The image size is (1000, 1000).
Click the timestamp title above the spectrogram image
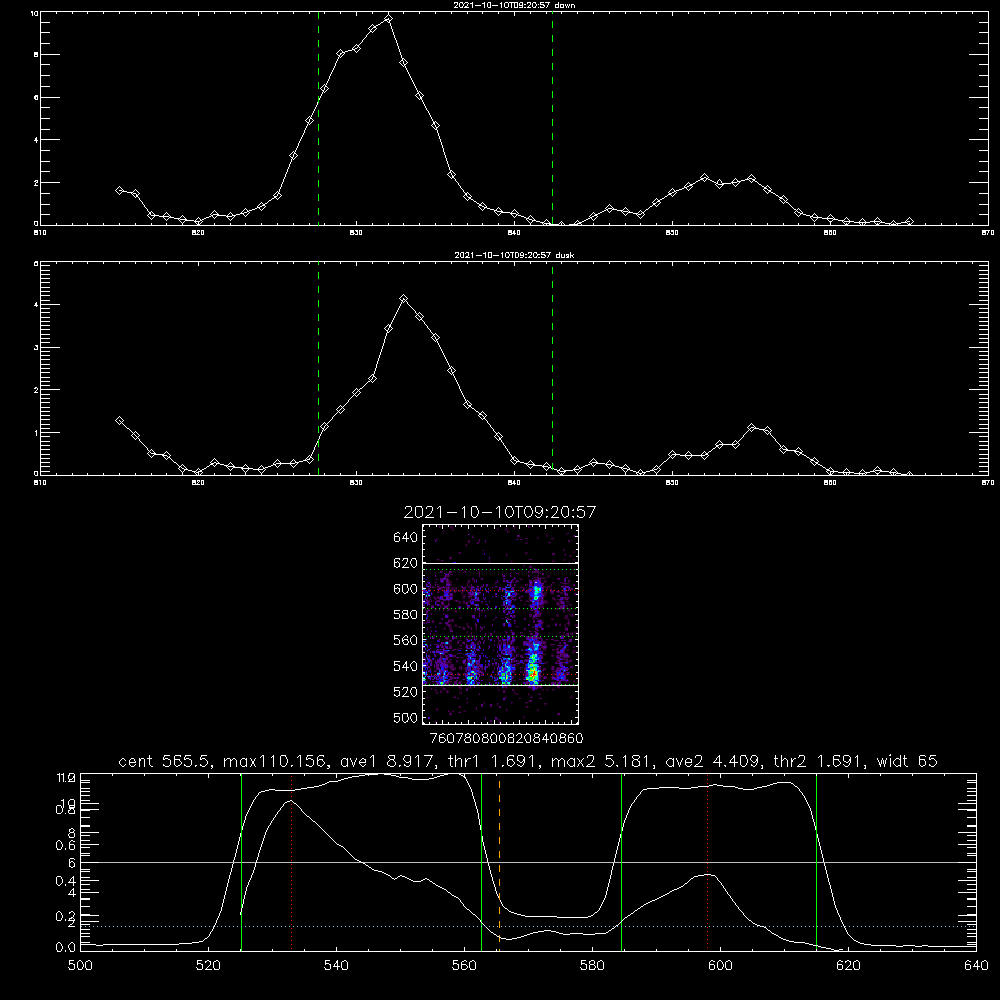(500, 512)
